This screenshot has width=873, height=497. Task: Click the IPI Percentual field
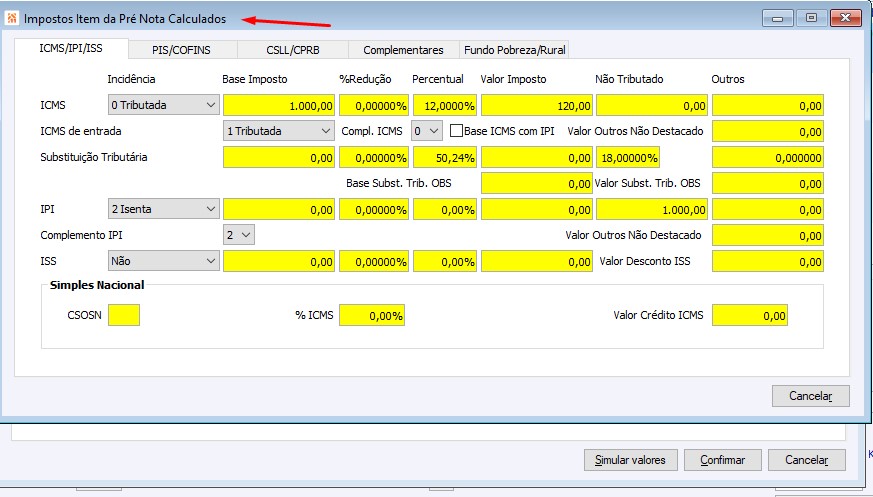[445, 209]
